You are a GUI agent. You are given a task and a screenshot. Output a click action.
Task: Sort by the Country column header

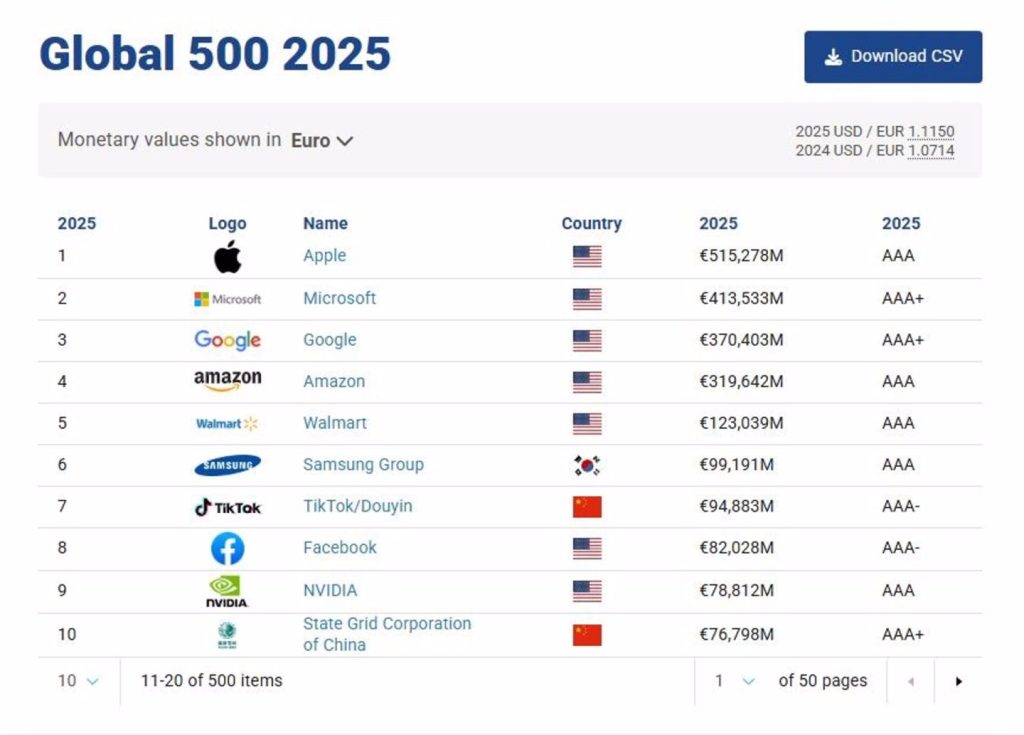[591, 223]
